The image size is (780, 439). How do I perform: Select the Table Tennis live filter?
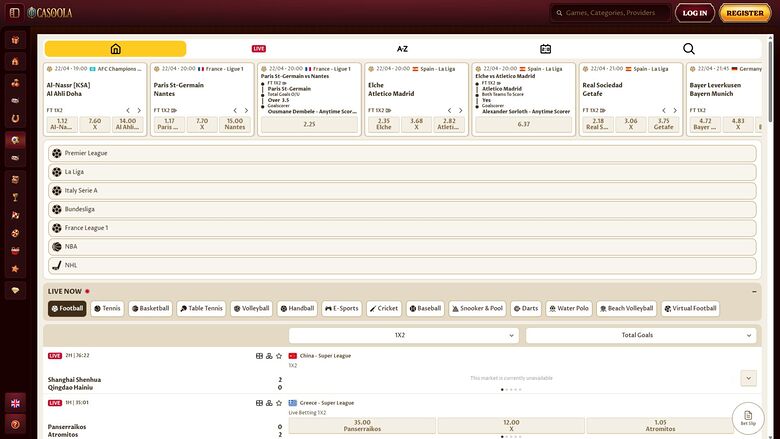click(x=201, y=308)
